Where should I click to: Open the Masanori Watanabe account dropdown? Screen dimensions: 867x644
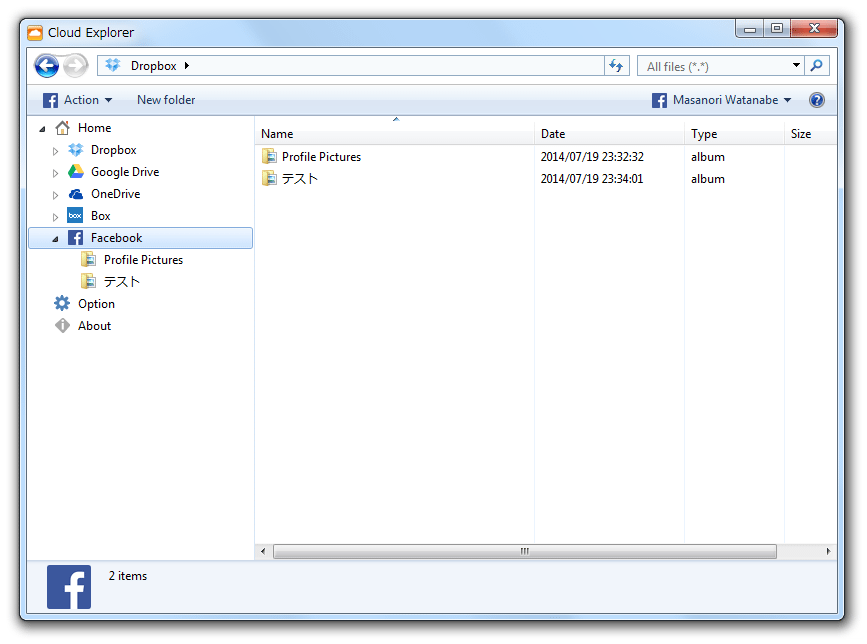coord(721,100)
